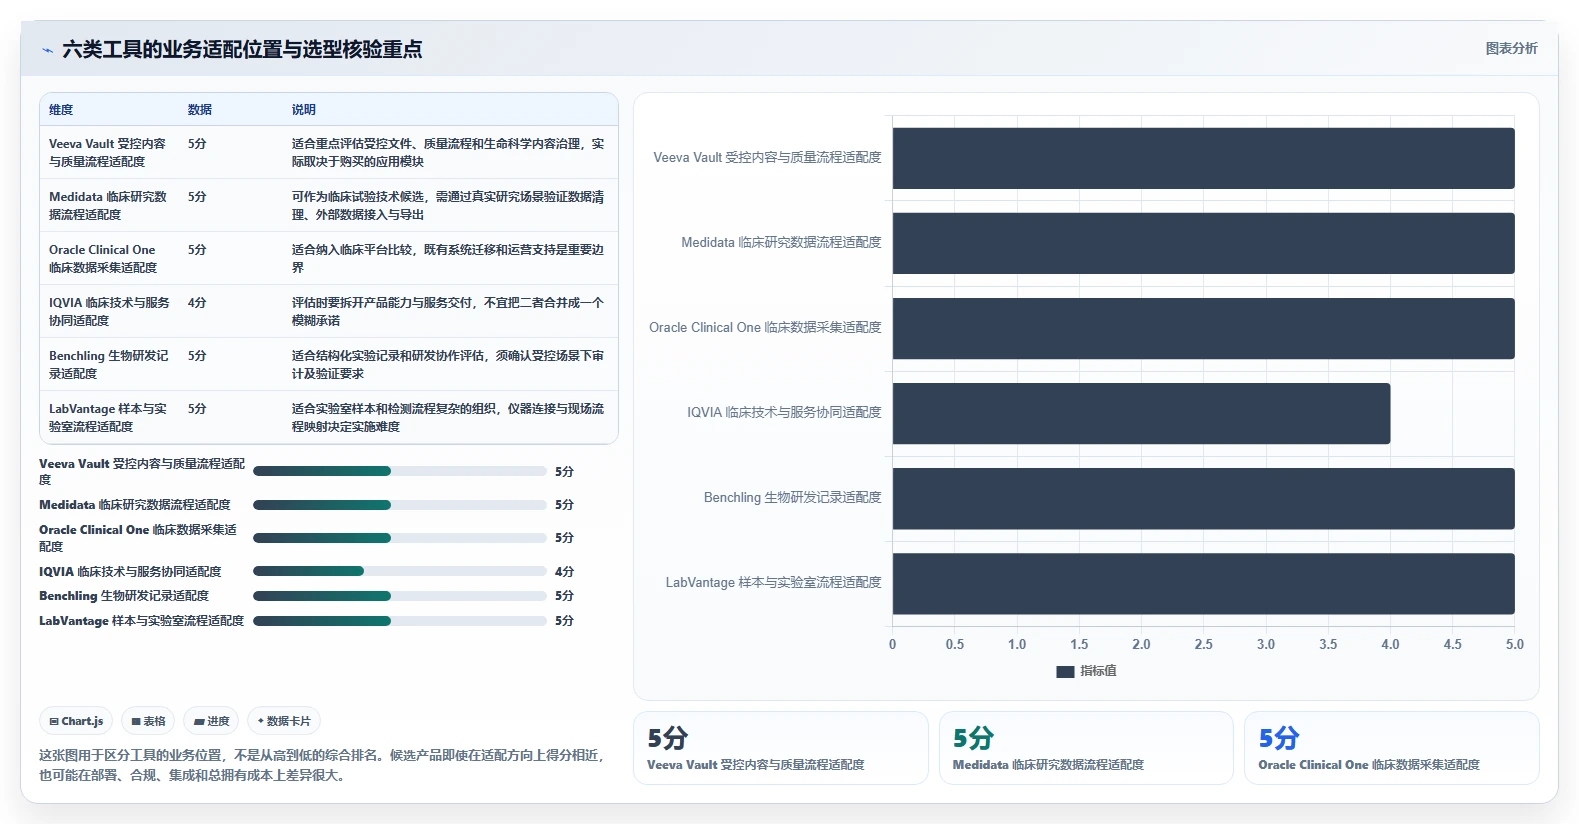The height and width of the screenshot is (824, 1579).
Task: Open the 5分 Oracle Clinical One data card
Action: coord(1392,748)
